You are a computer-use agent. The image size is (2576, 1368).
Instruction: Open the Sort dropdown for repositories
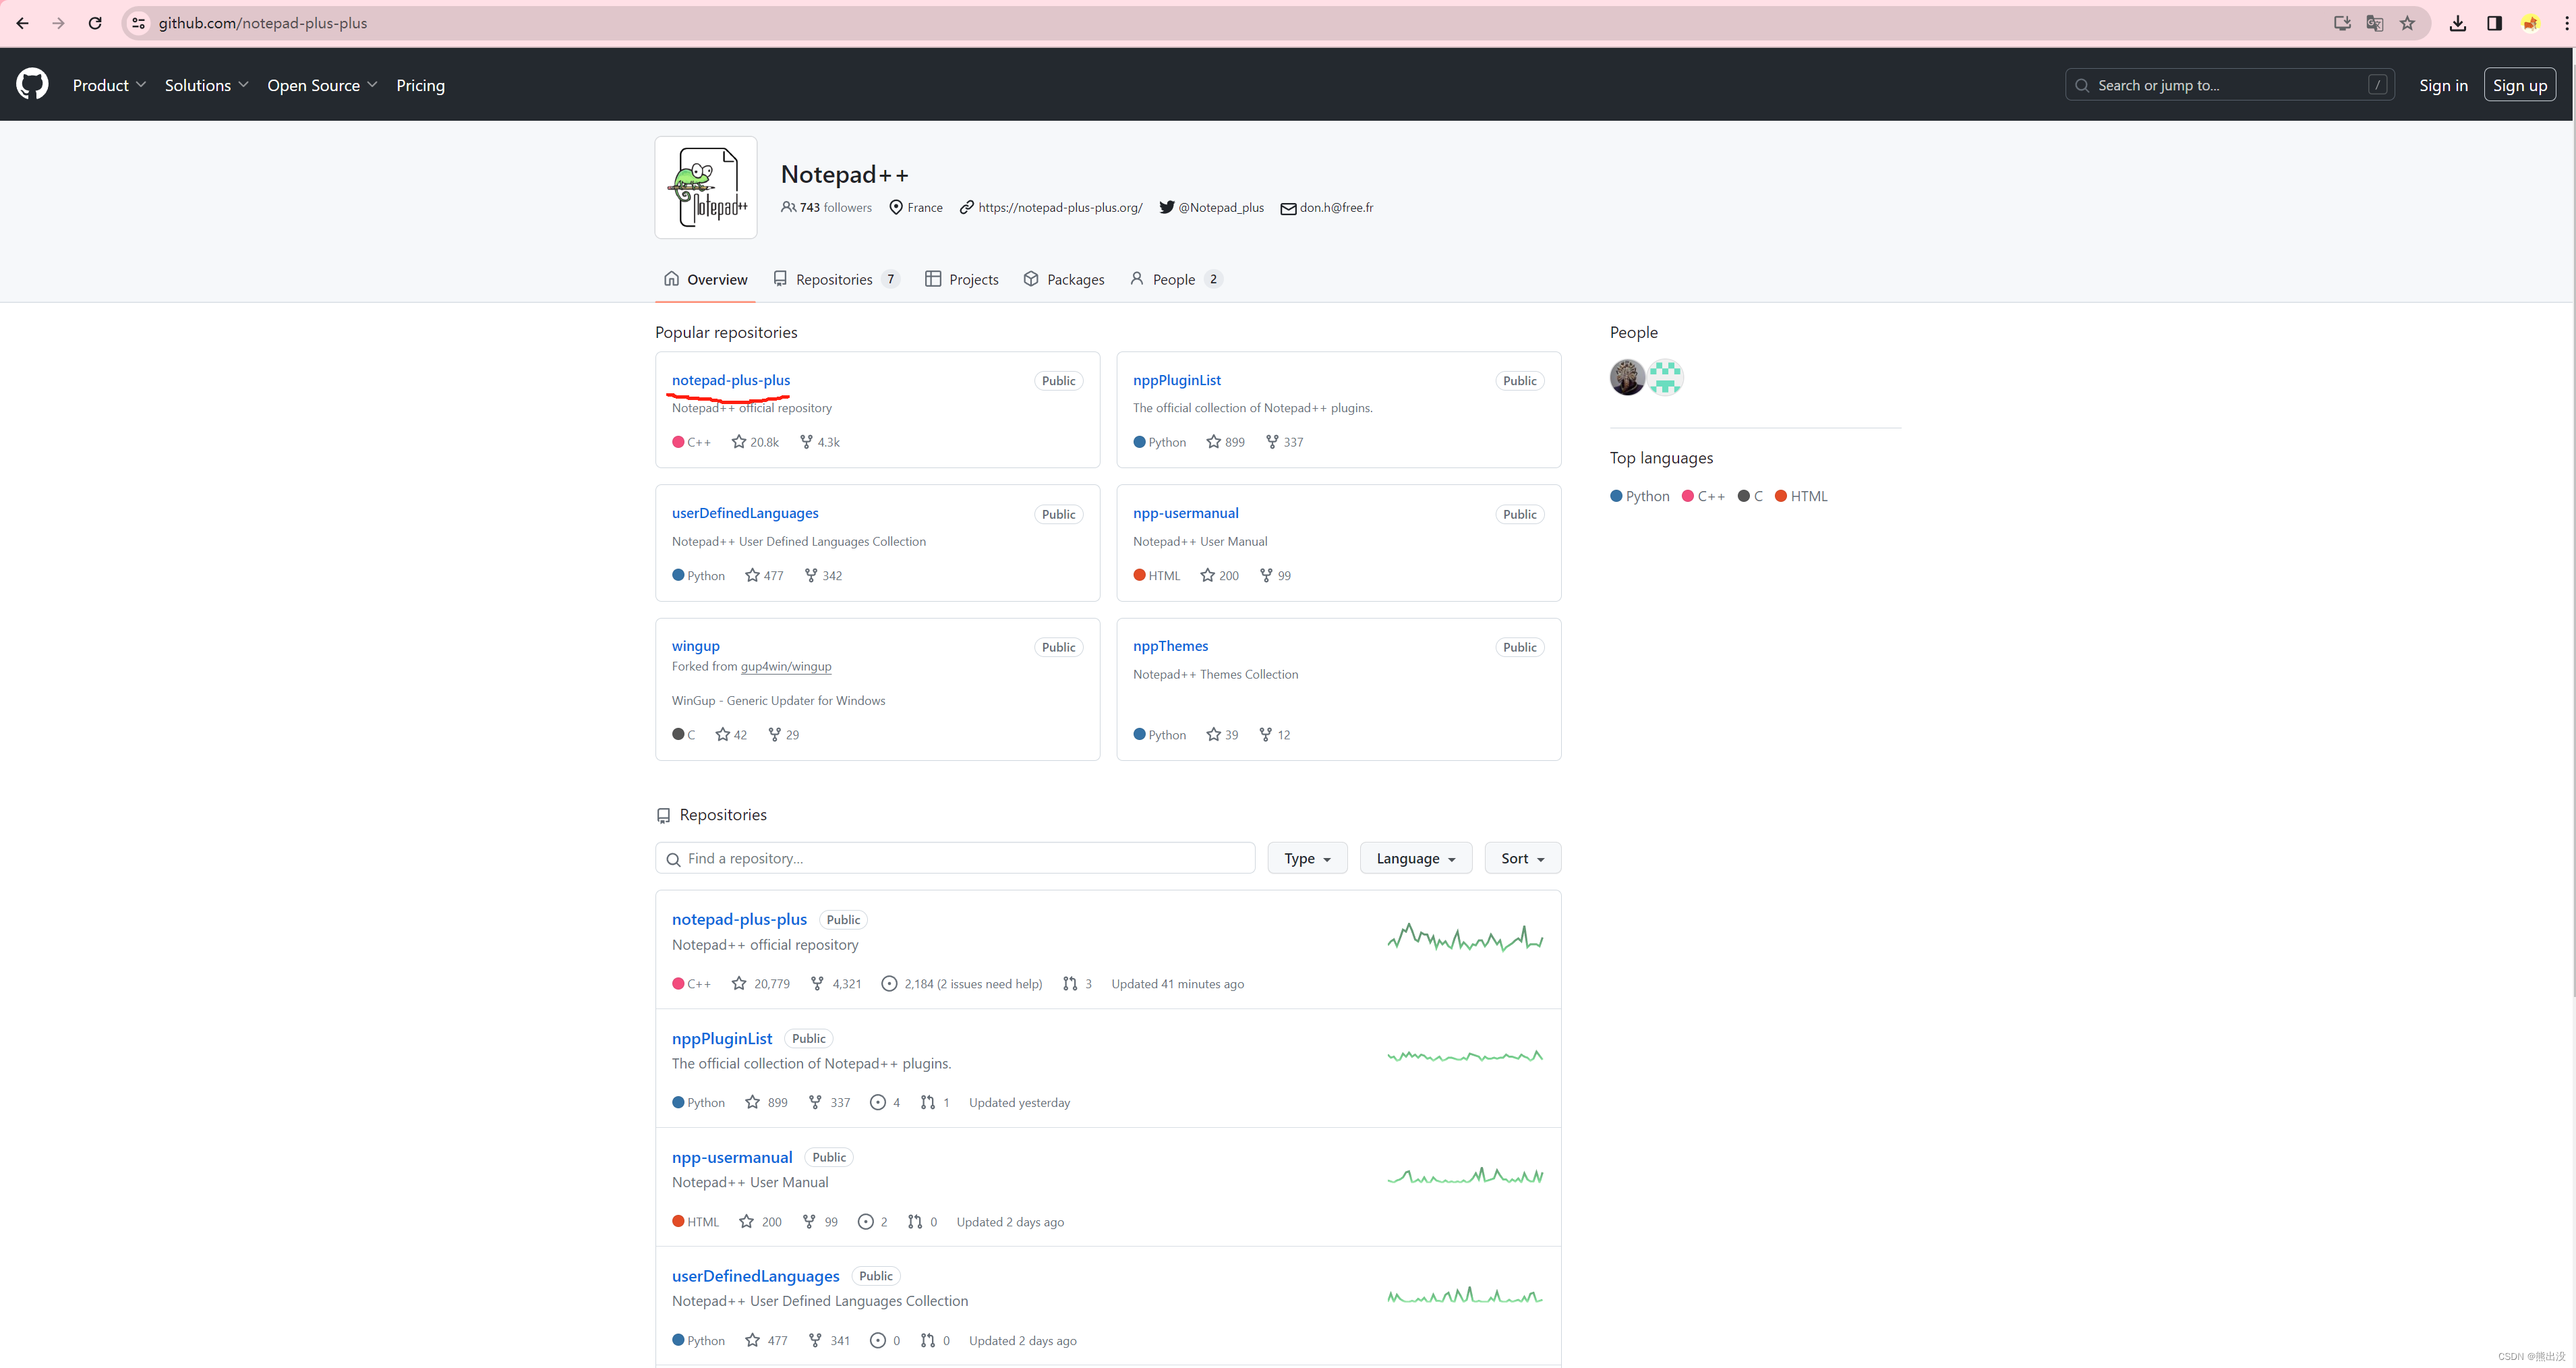[x=1520, y=857]
